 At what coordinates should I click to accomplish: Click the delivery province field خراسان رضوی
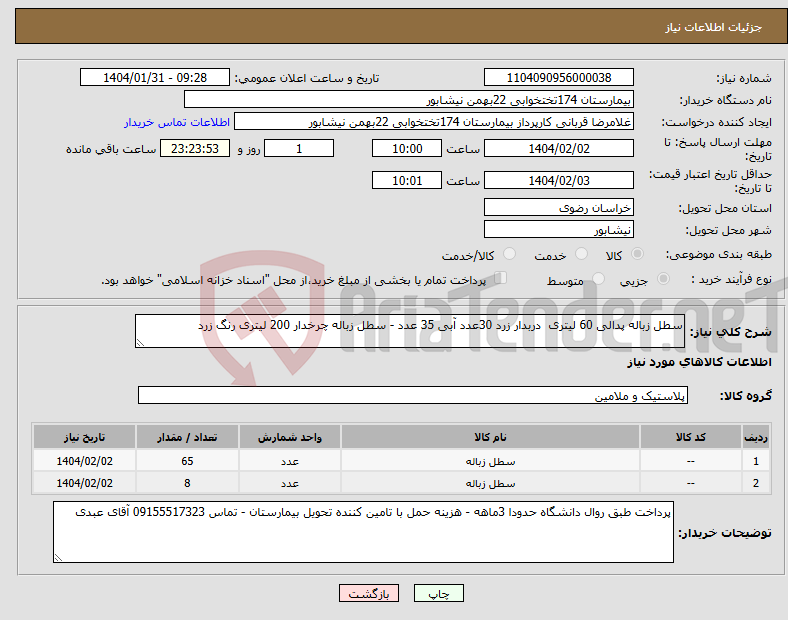click(558, 208)
